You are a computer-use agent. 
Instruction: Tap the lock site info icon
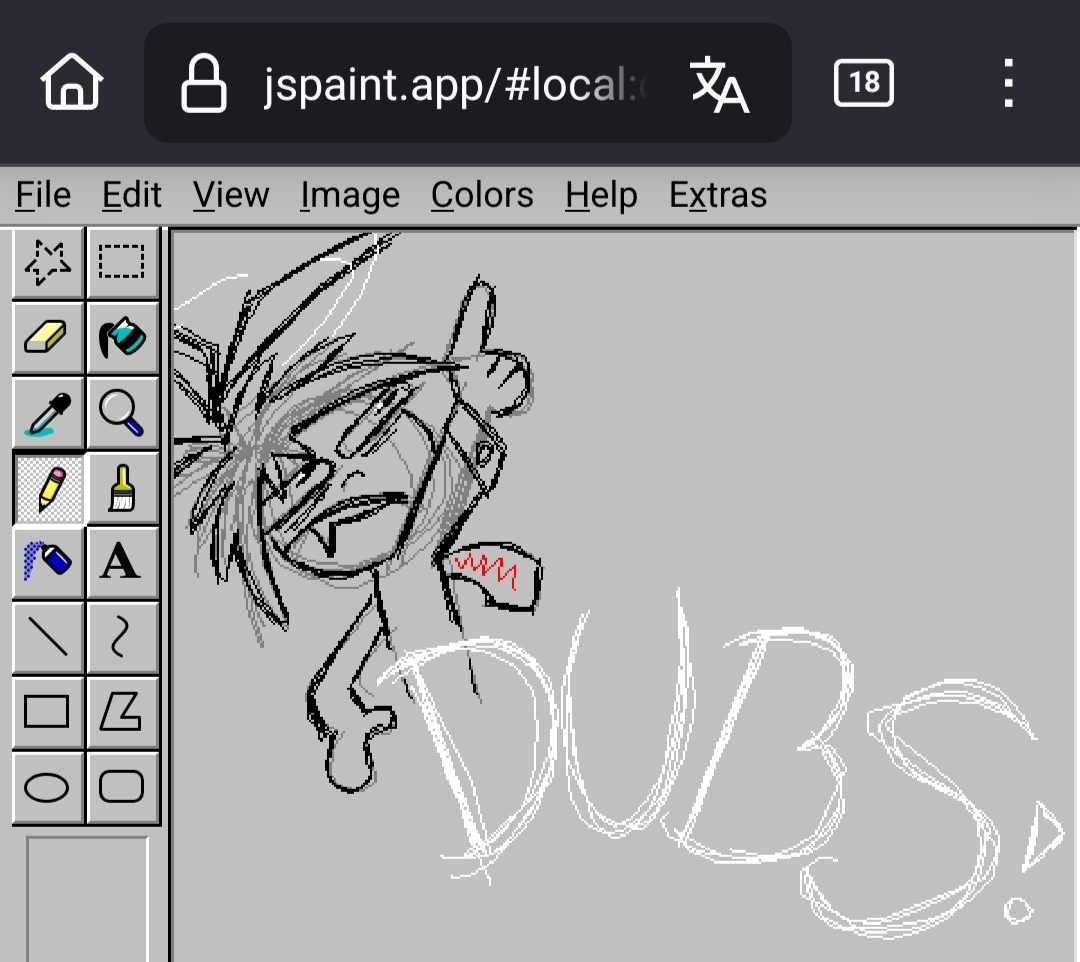click(x=204, y=84)
